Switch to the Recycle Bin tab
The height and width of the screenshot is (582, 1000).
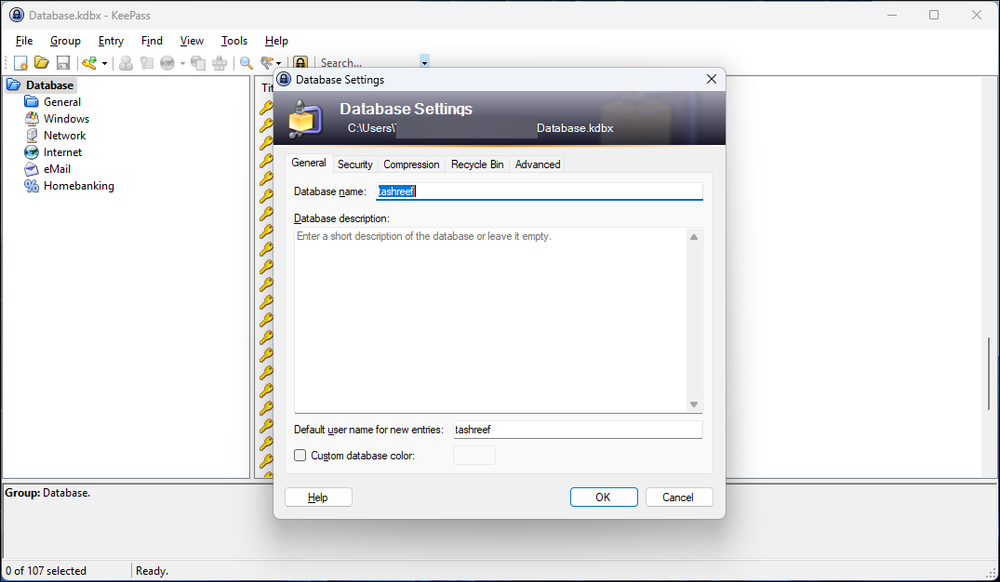(477, 164)
